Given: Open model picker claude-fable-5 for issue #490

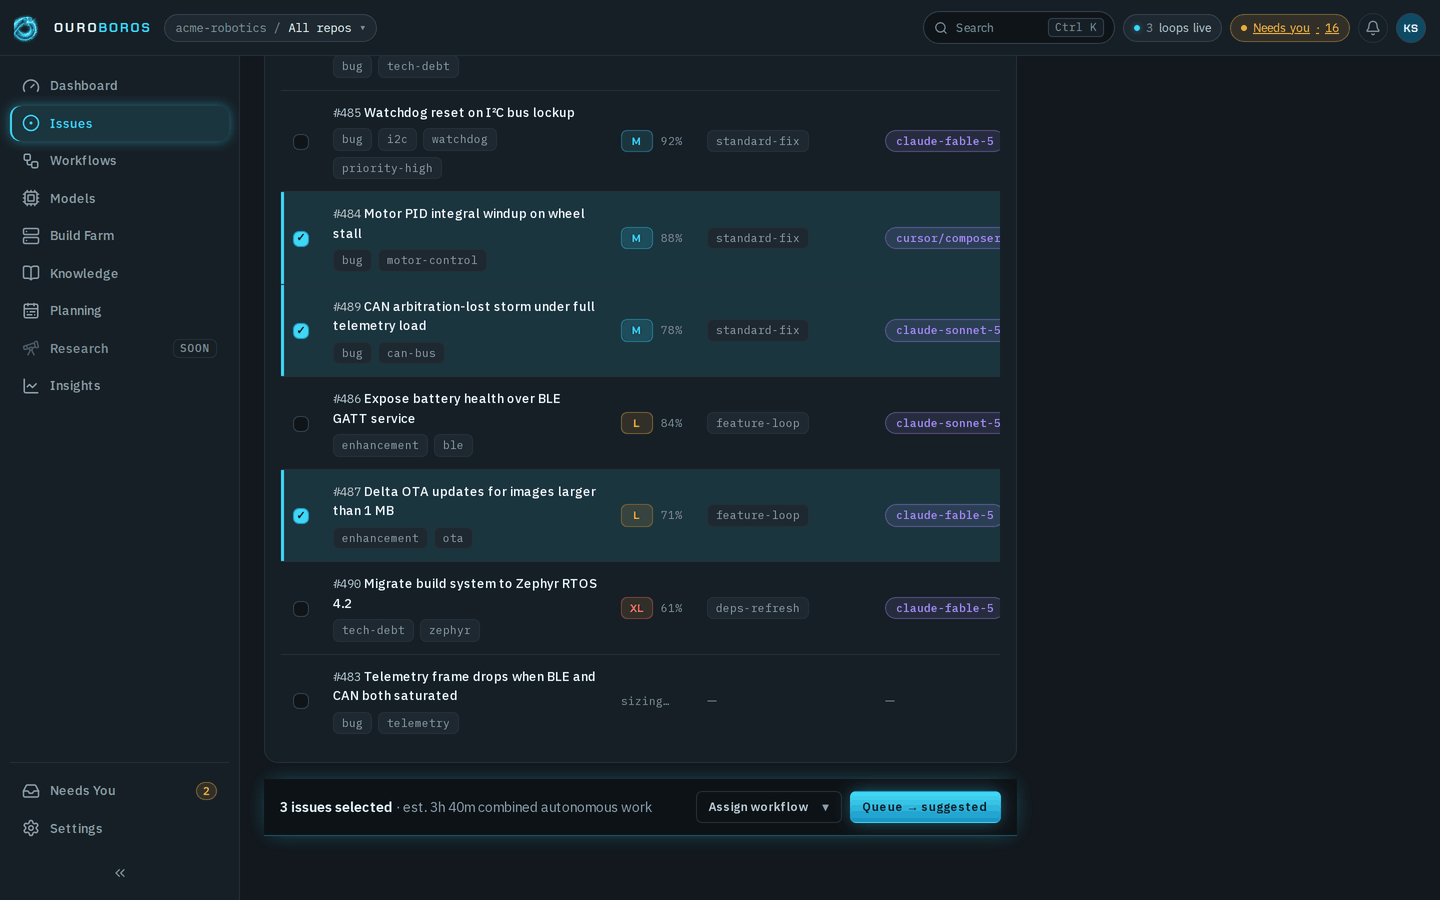Looking at the screenshot, I should click(943, 608).
